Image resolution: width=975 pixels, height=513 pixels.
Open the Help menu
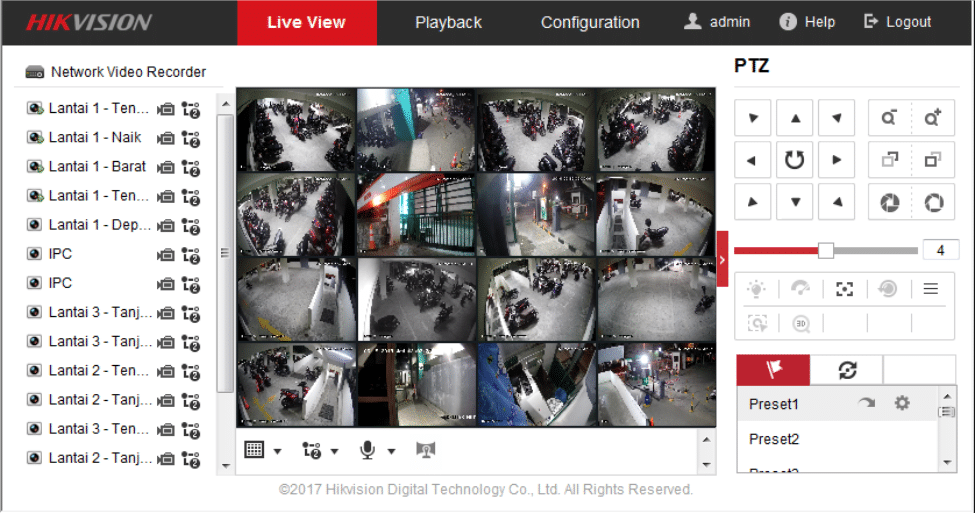807,22
